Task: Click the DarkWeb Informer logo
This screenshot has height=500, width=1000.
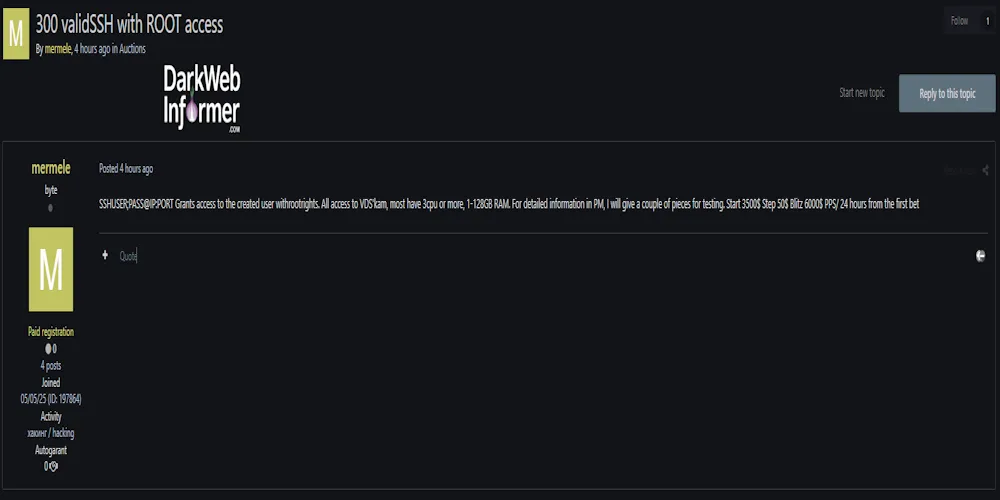Action: 202,100
